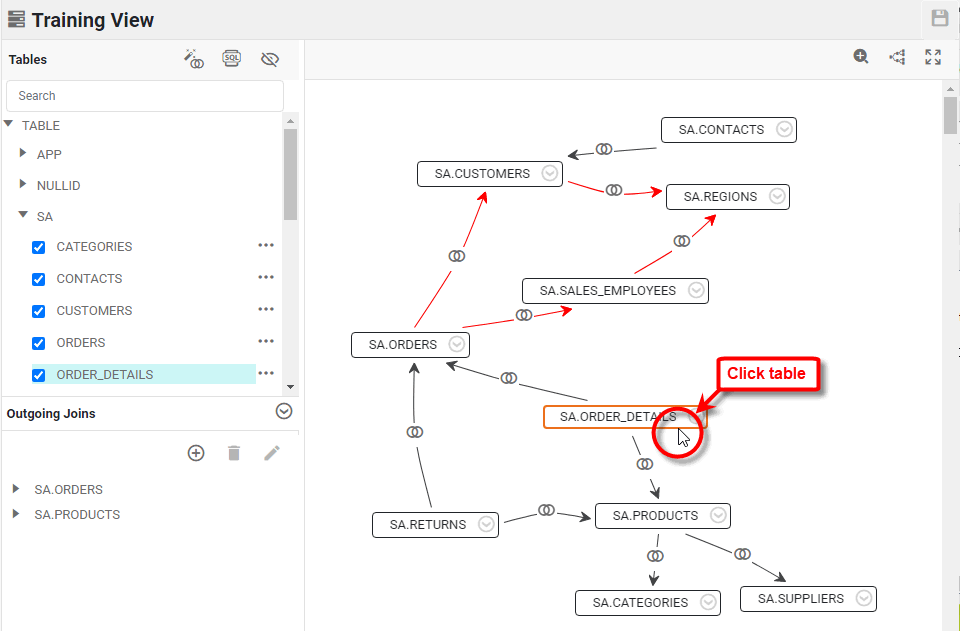Uncheck the CONTACTS table checkbox
Viewport: 960px width, 631px height.
tap(39, 280)
